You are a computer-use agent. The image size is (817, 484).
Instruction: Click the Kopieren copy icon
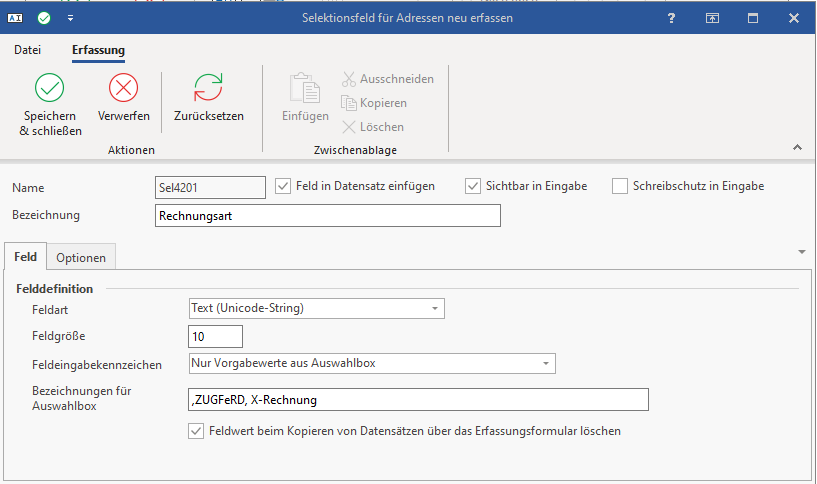point(349,103)
